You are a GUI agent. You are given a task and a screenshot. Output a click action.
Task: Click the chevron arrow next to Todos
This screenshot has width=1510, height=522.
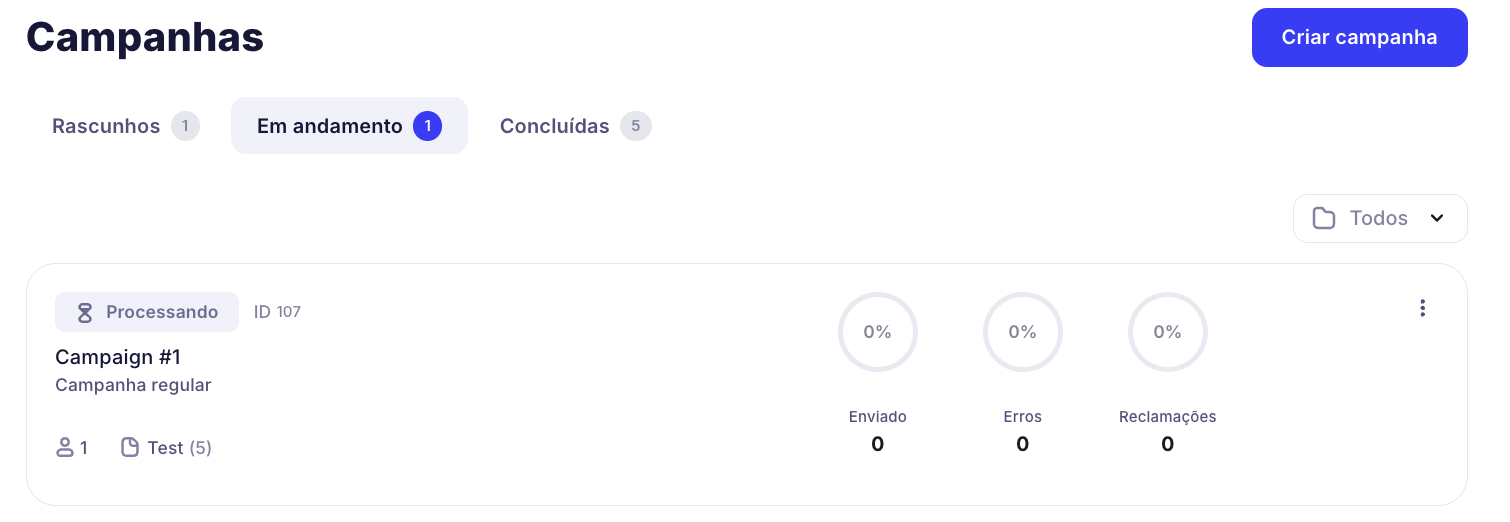point(1437,218)
